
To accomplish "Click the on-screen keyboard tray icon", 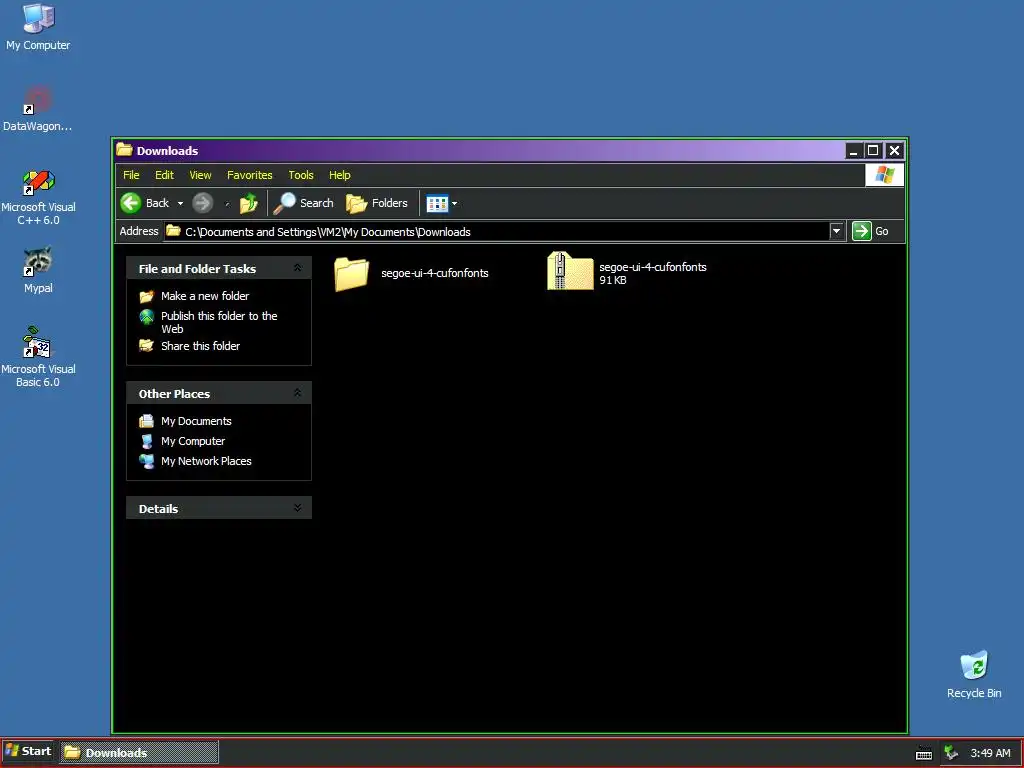I will [x=923, y=753].
